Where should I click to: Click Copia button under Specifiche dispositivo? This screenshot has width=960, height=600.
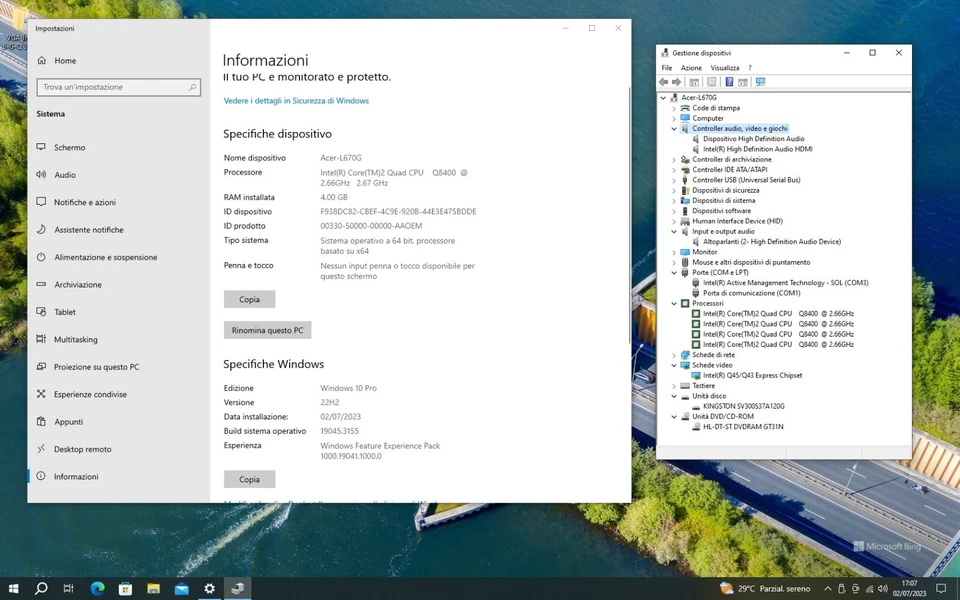pyautogui.click(x=249, y=299)
